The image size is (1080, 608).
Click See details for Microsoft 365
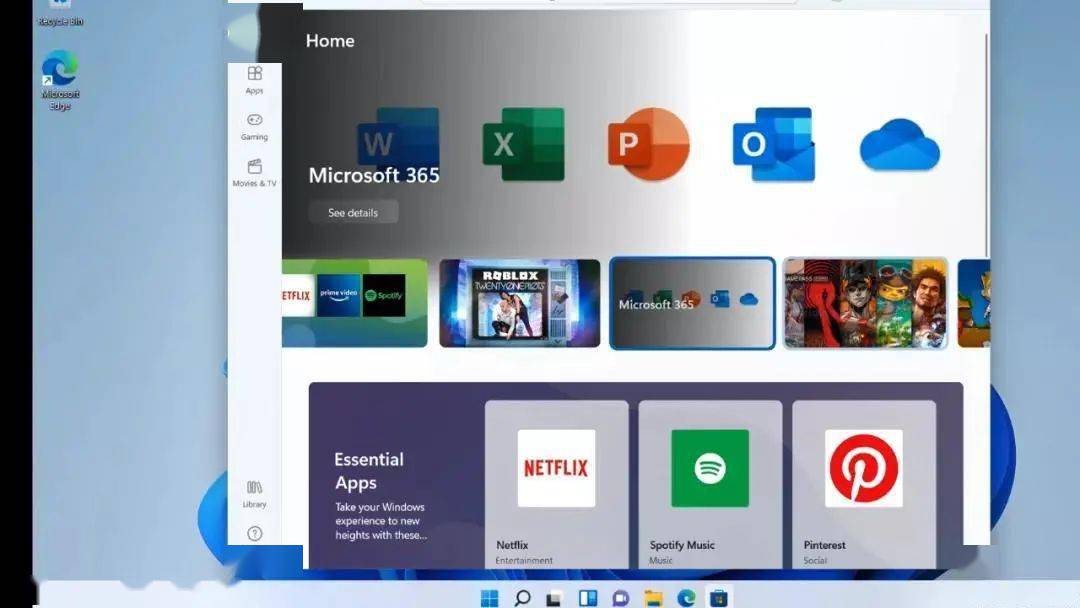pos(353,213)
